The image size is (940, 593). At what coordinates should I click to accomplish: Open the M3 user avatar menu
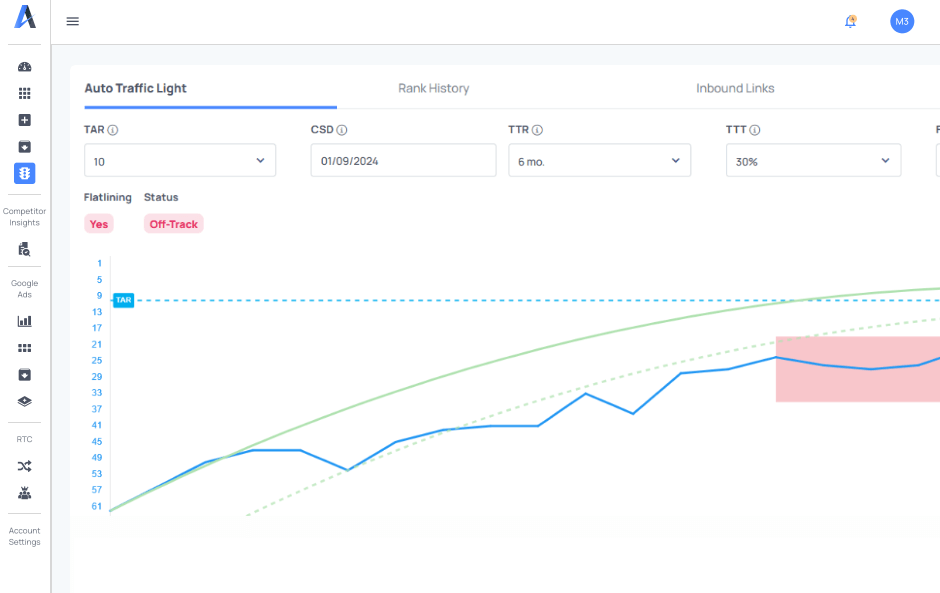click(902, 21)
